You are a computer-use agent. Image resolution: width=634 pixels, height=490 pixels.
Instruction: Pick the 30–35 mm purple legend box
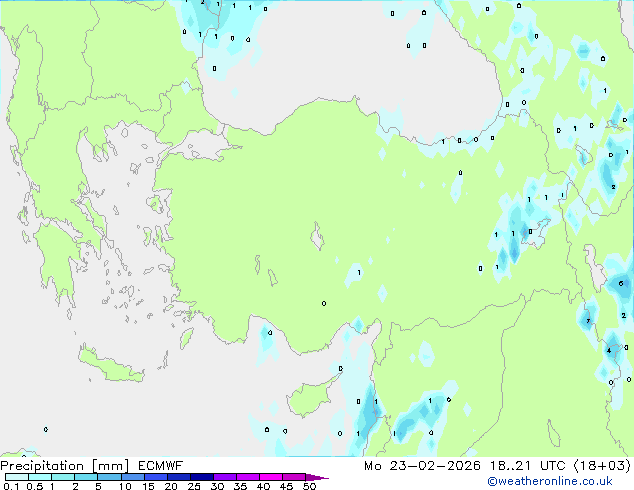point(224,477)
